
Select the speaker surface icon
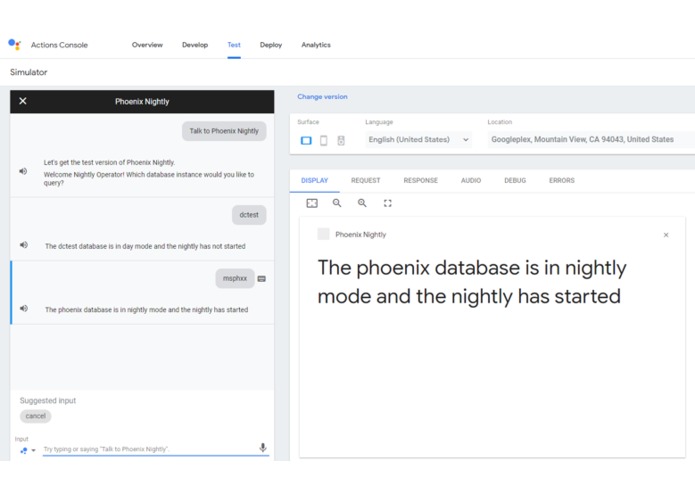(341, 140)
